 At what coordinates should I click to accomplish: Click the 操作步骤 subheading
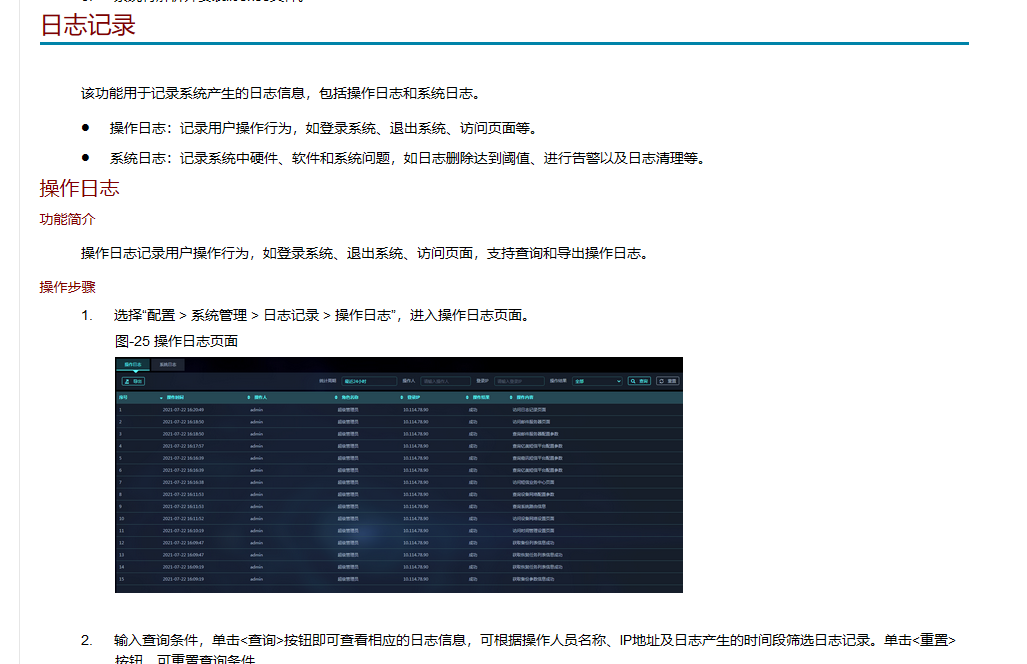(67, 287)
